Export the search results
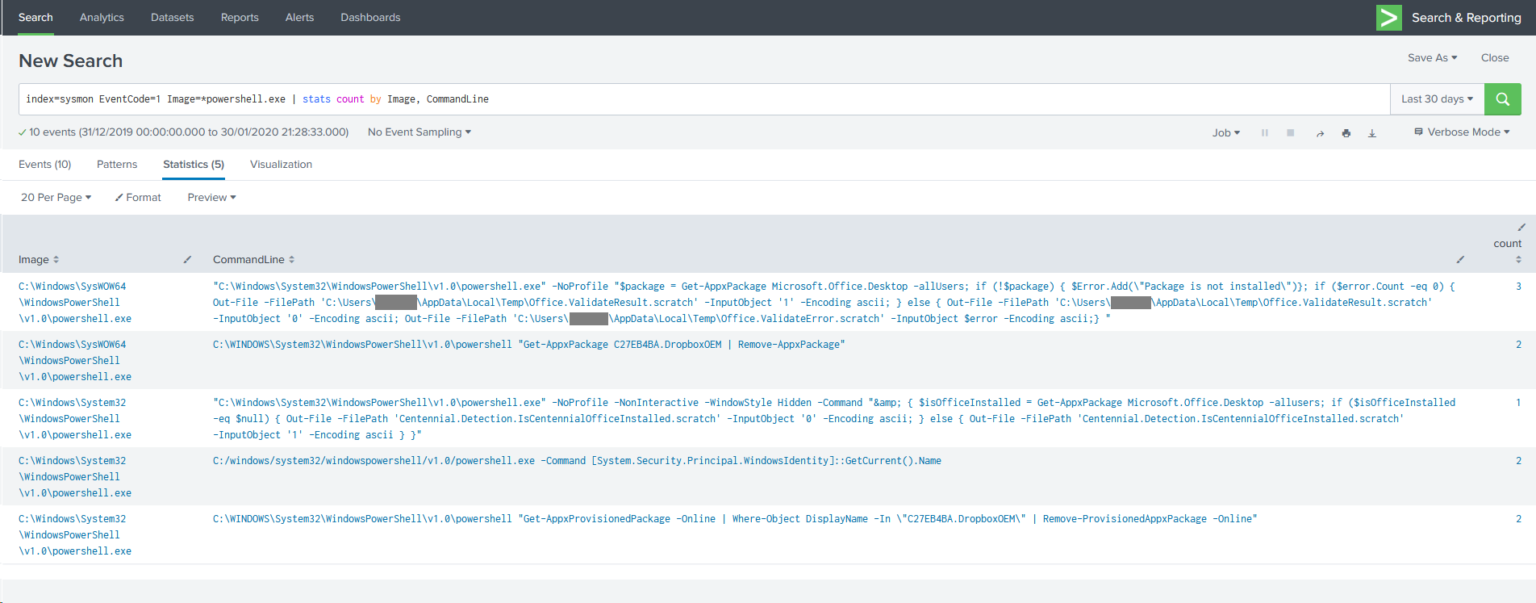 click(1372, 132)
